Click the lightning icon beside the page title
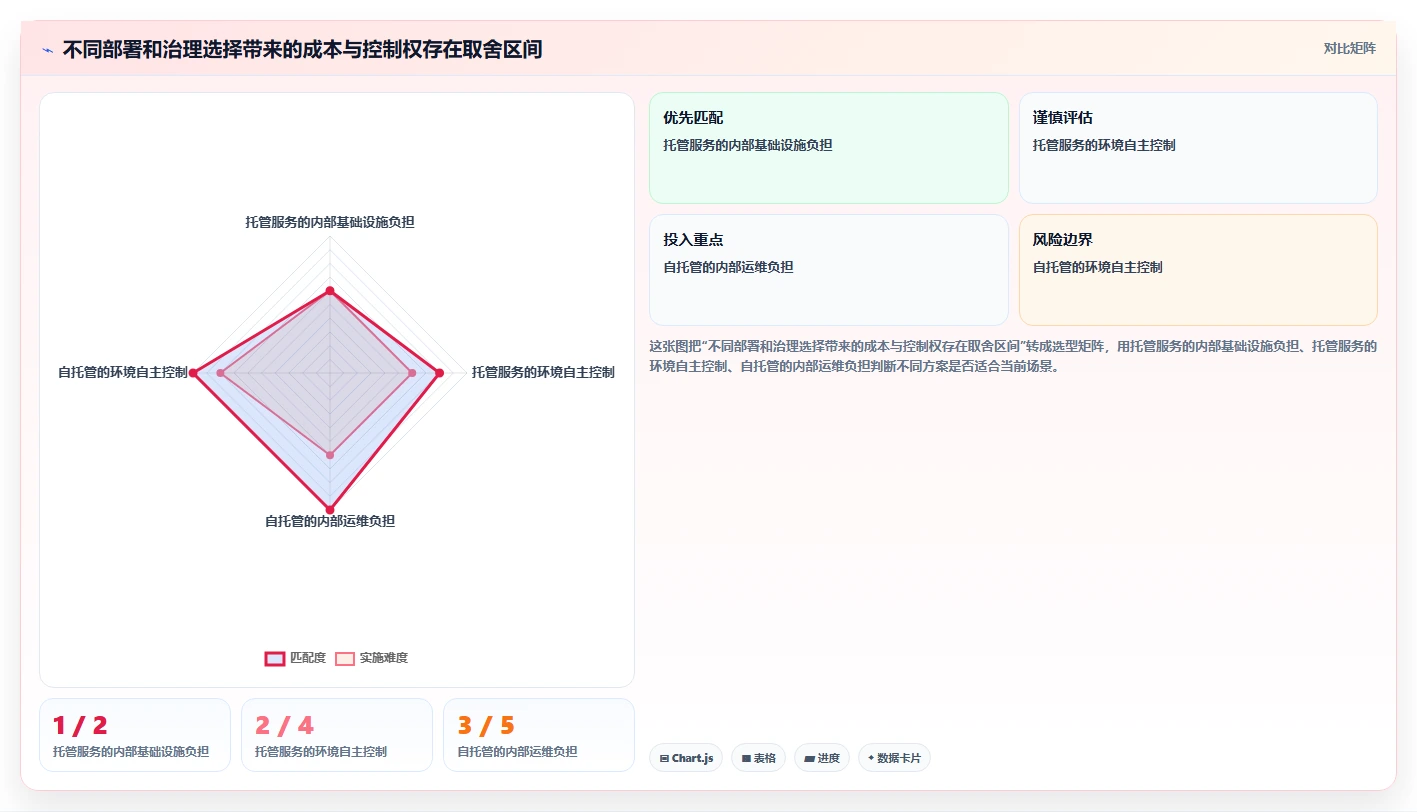Screen dimensions: 1417x812 pyautogui.click(x=47, y=49)
